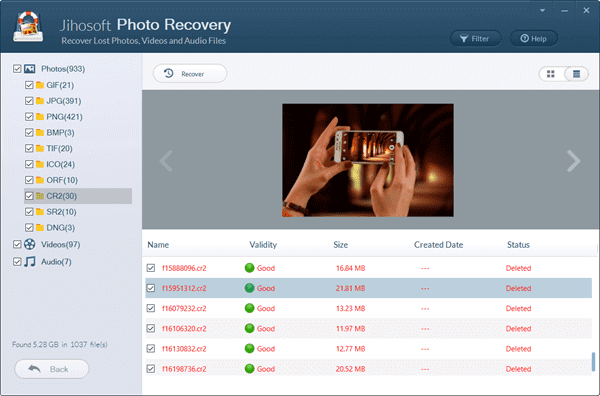The height and width of the screenshot is (396, 600).
Task: Sort by Created Date column header
Action: [x=439, y=244]
